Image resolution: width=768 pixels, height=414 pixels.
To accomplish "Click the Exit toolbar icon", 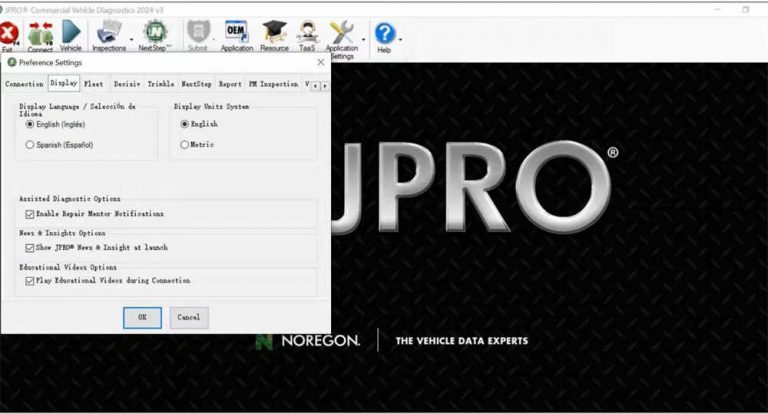I will point(10,36).
